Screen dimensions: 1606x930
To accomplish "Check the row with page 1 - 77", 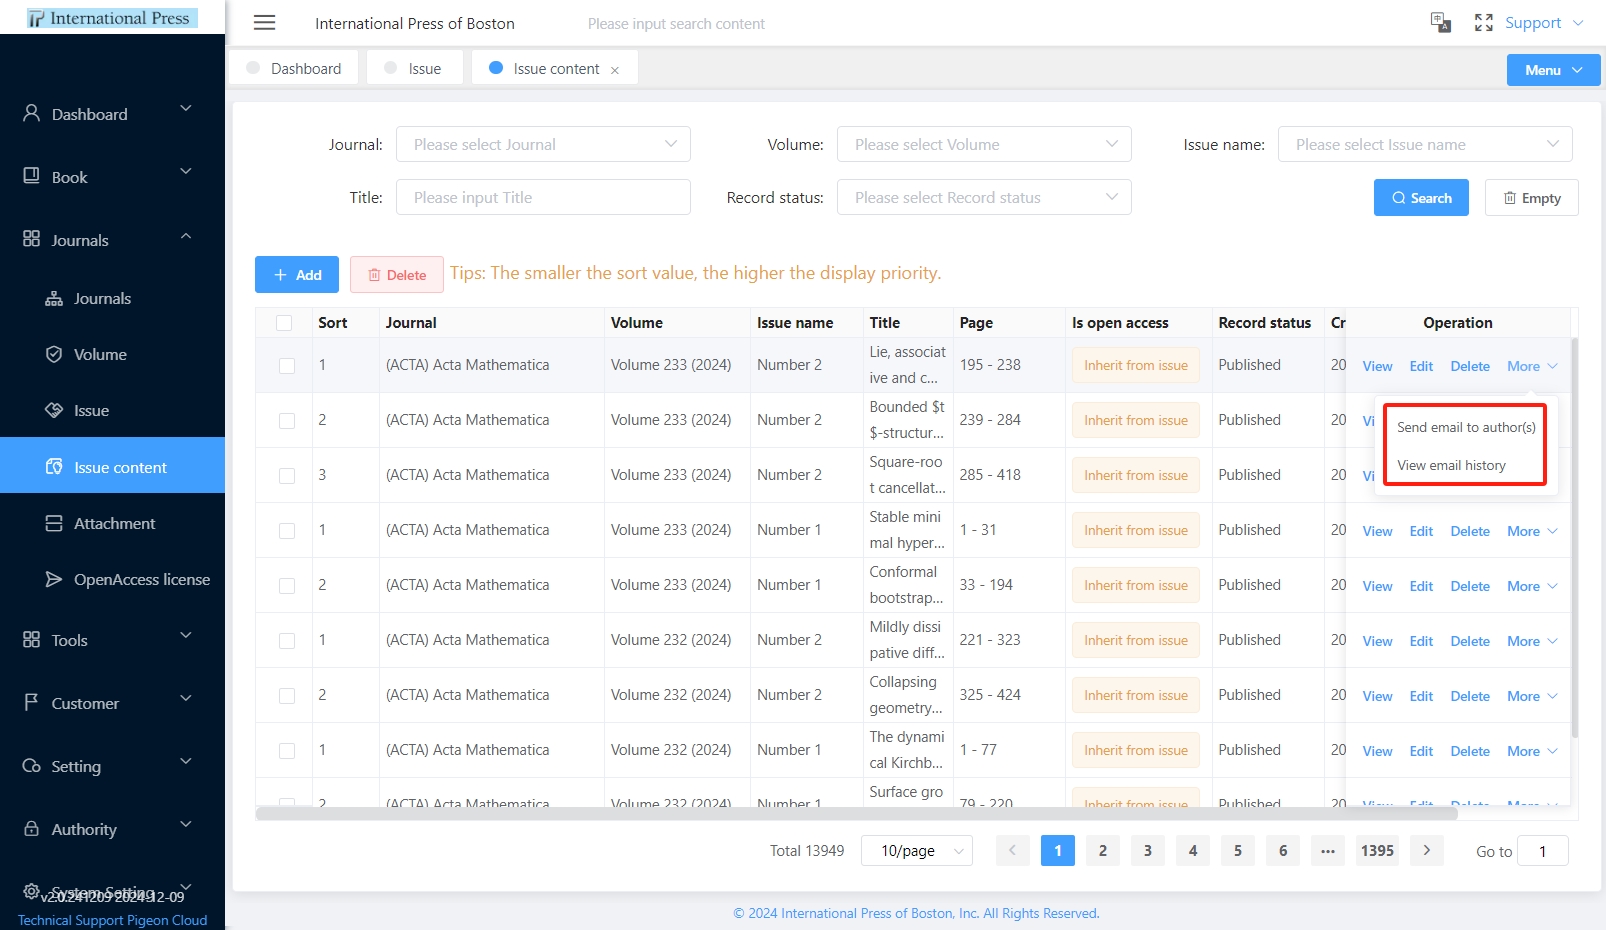I will coord(287,751).
